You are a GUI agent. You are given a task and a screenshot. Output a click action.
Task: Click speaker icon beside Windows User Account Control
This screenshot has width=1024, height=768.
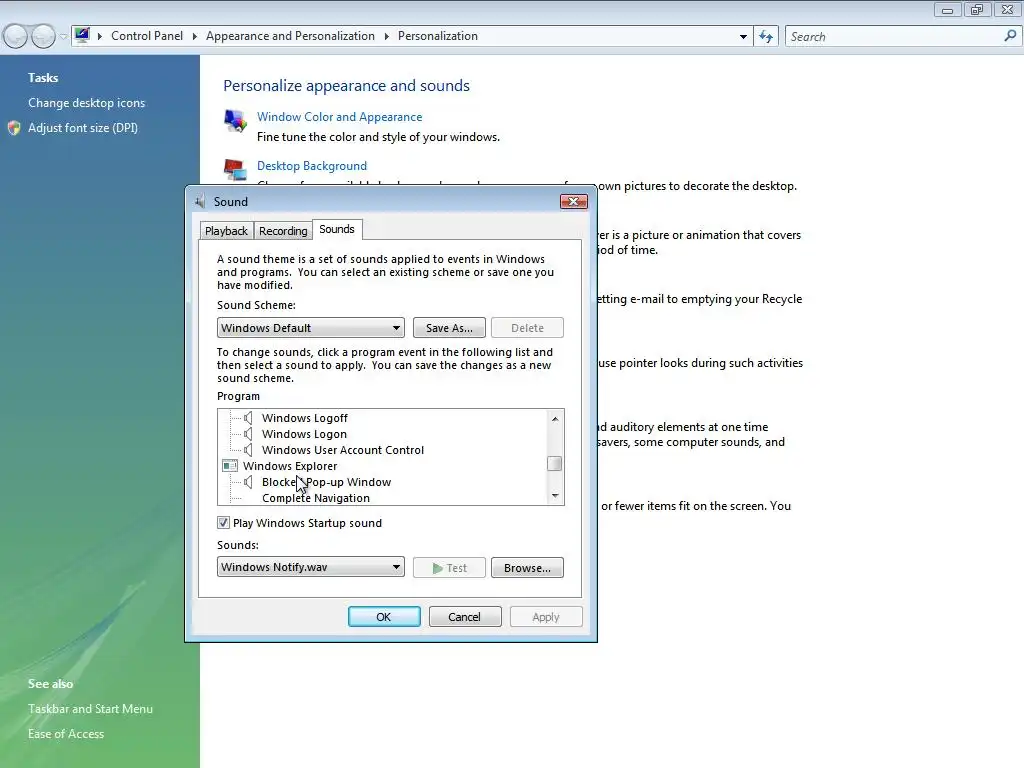248,450
